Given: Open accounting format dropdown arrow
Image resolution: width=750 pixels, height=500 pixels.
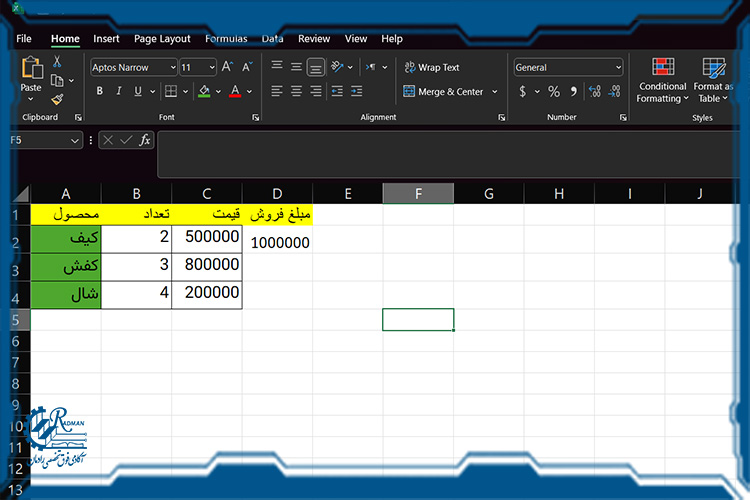Looking at the screenshot, I should coord(537,91).
